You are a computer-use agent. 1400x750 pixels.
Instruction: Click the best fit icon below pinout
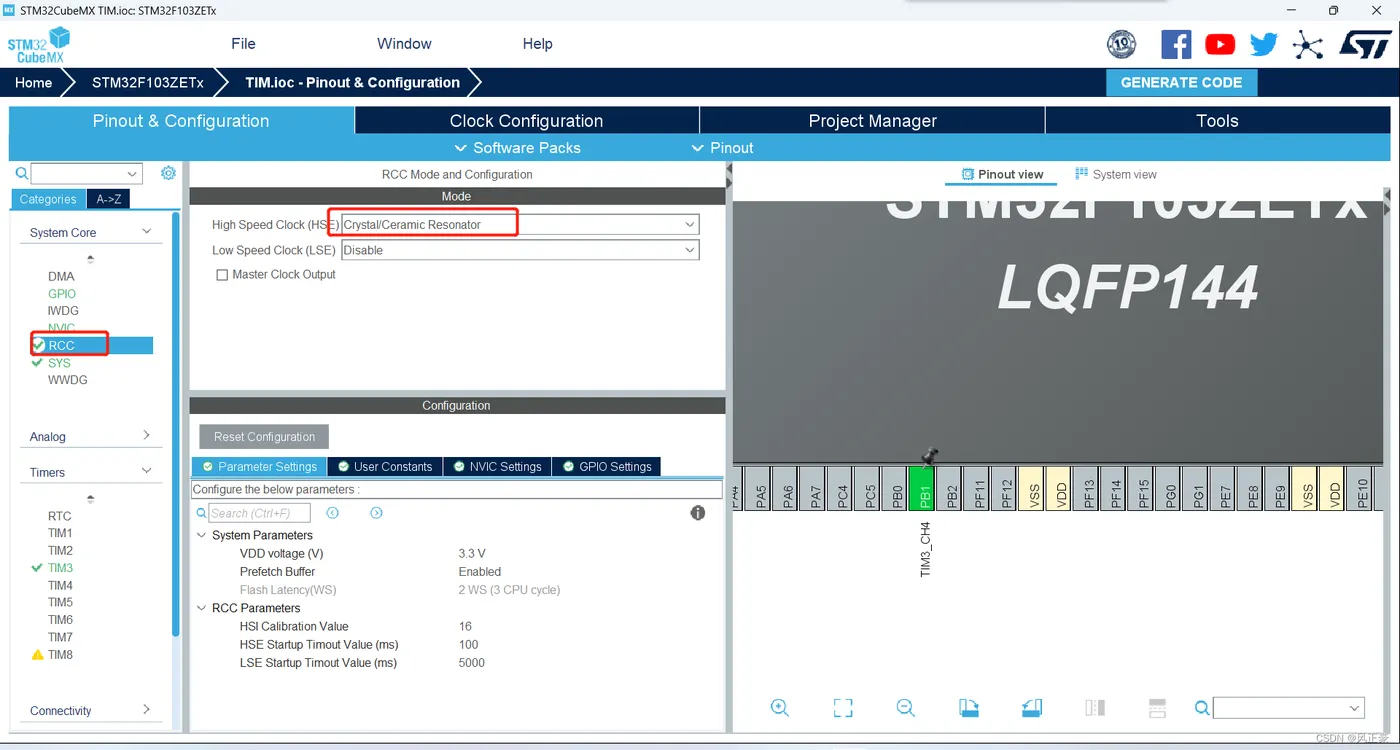[x=843, y=708]
